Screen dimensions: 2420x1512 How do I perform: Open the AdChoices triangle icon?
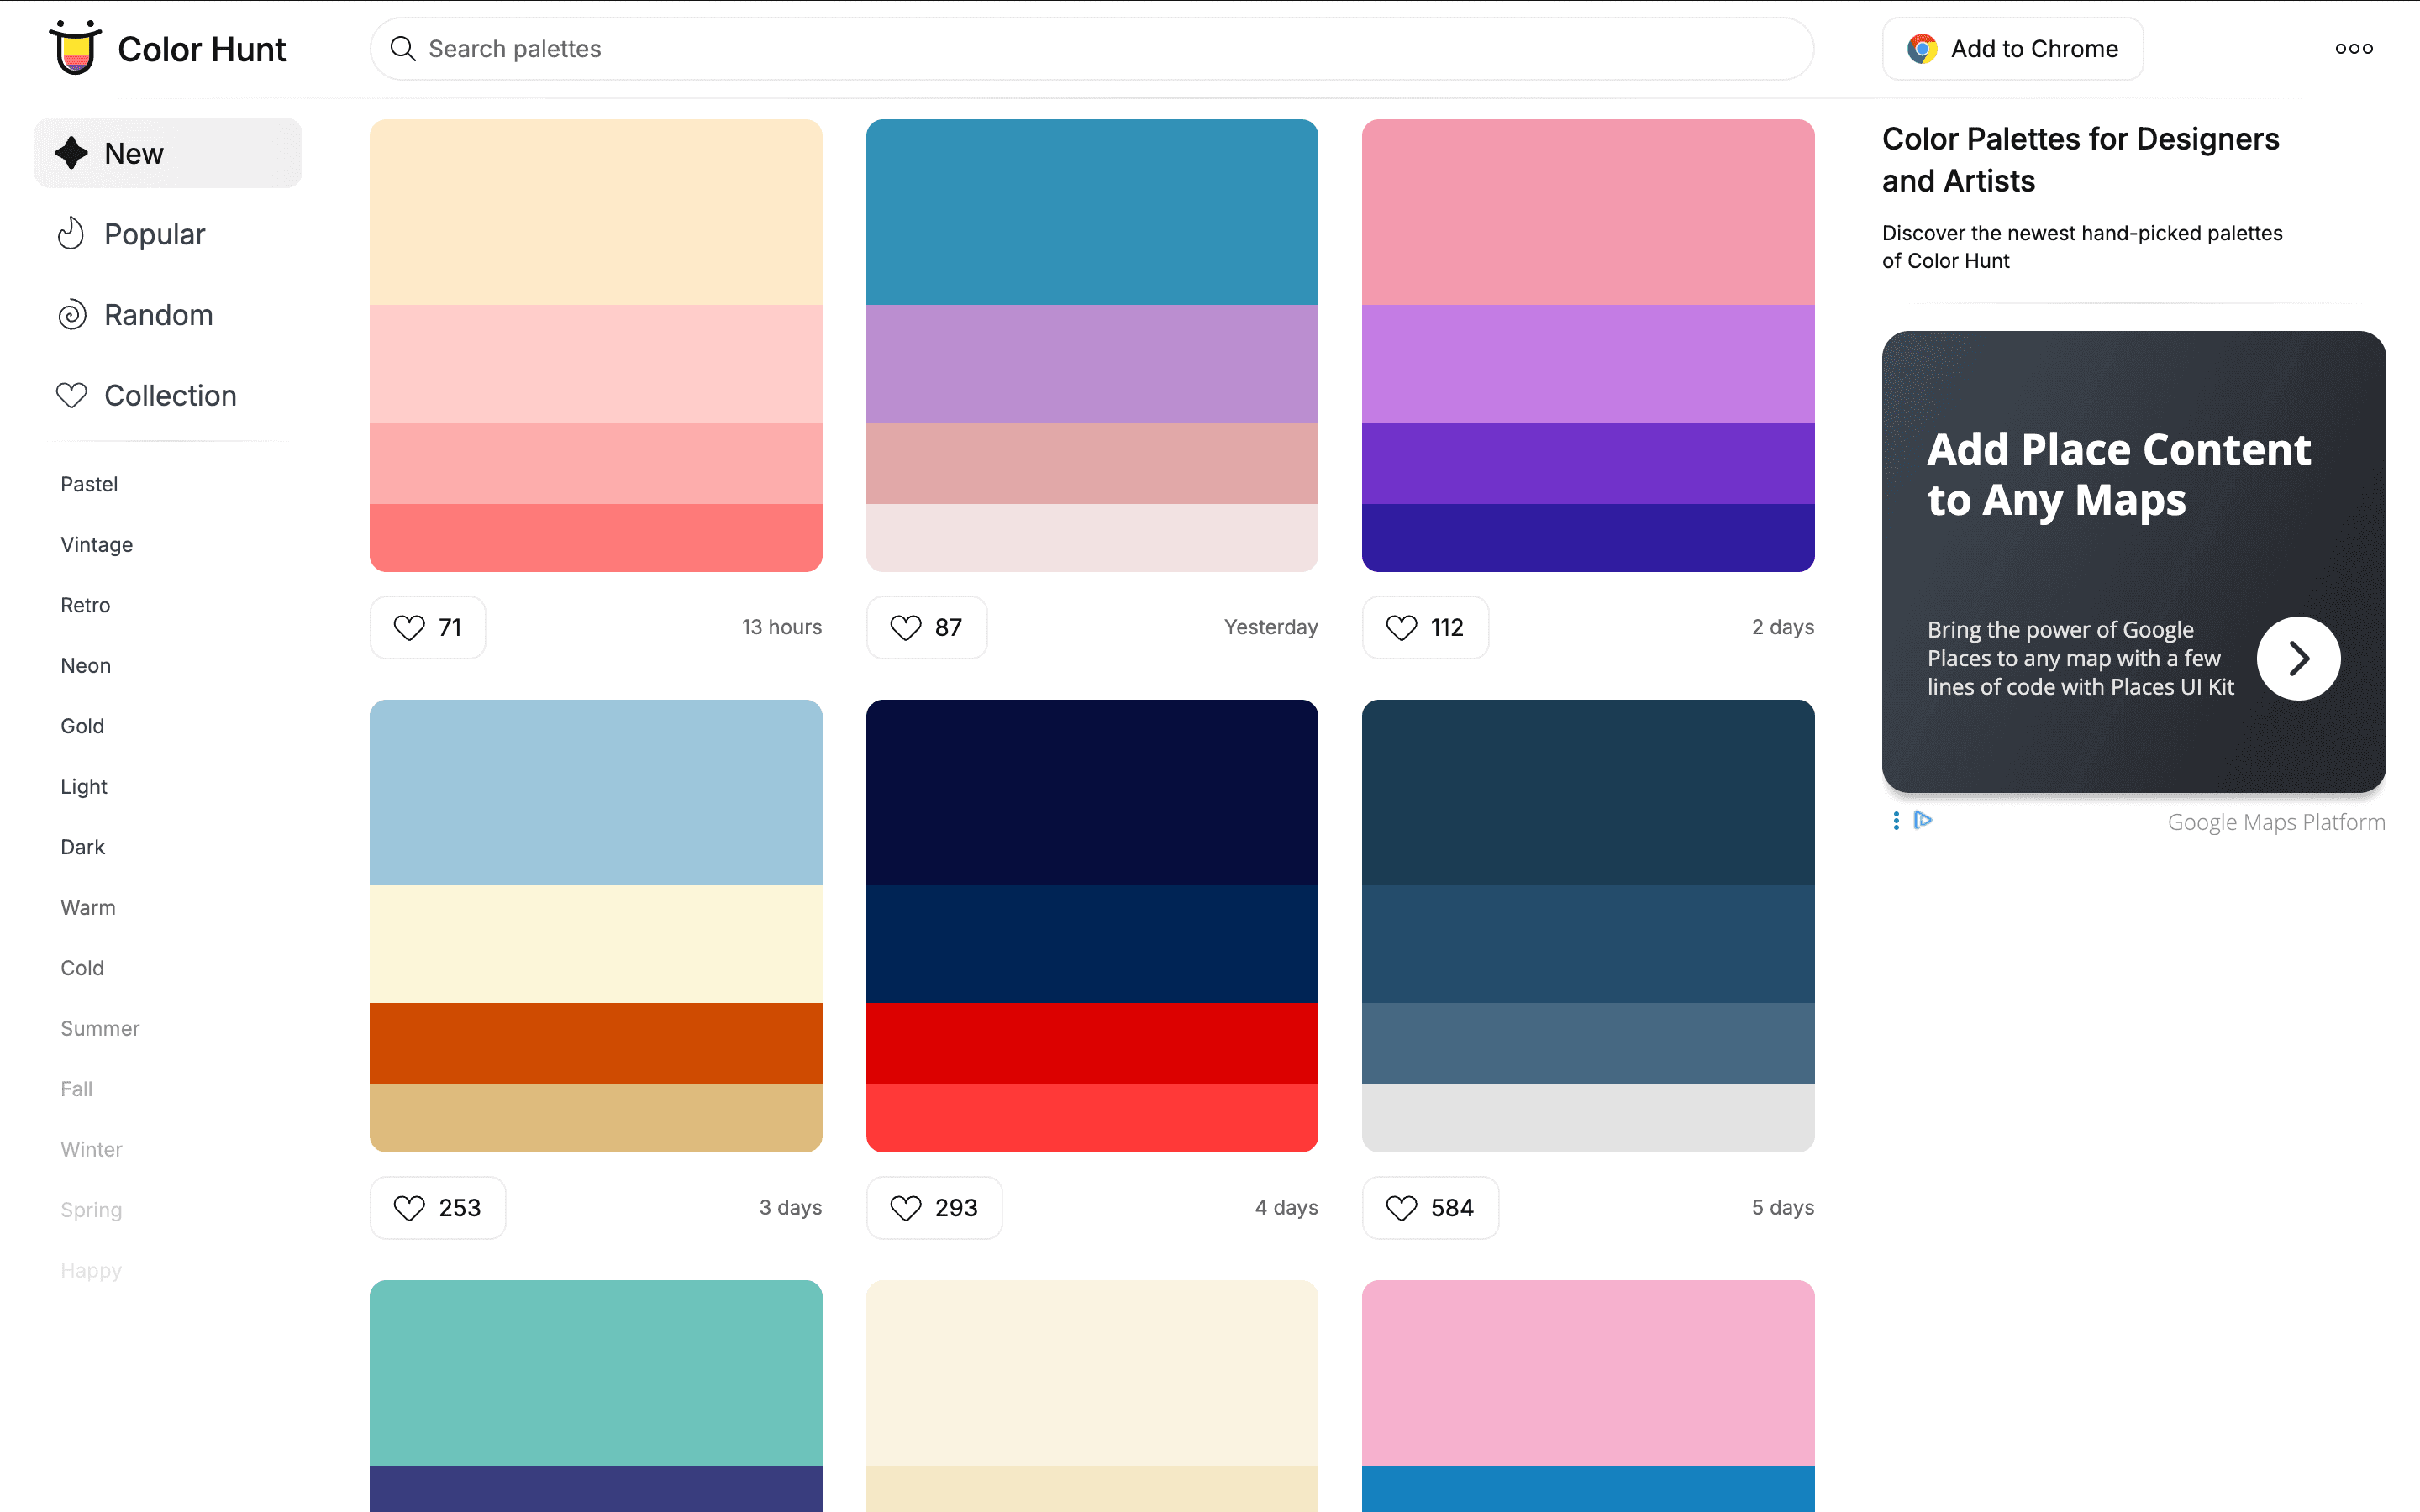click(1922, 820)
